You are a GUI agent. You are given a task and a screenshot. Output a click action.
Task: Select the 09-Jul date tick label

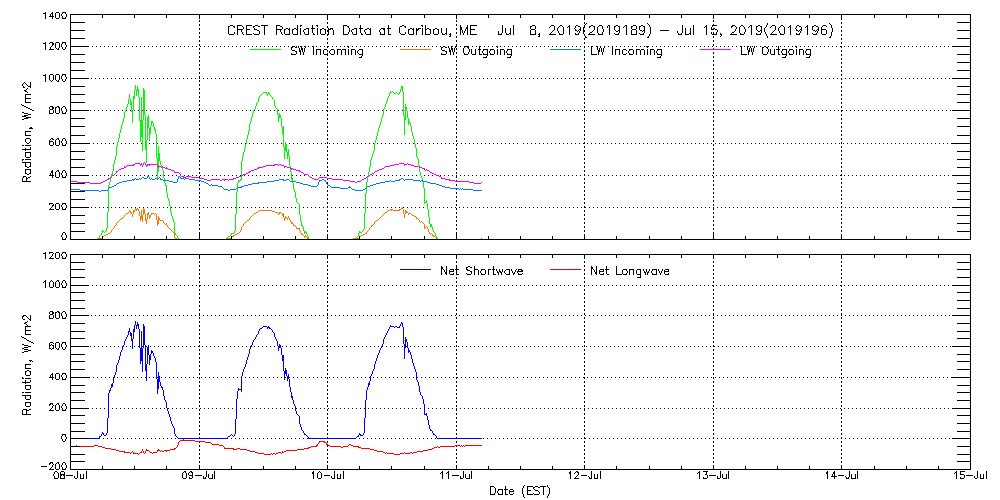[199, 476]
